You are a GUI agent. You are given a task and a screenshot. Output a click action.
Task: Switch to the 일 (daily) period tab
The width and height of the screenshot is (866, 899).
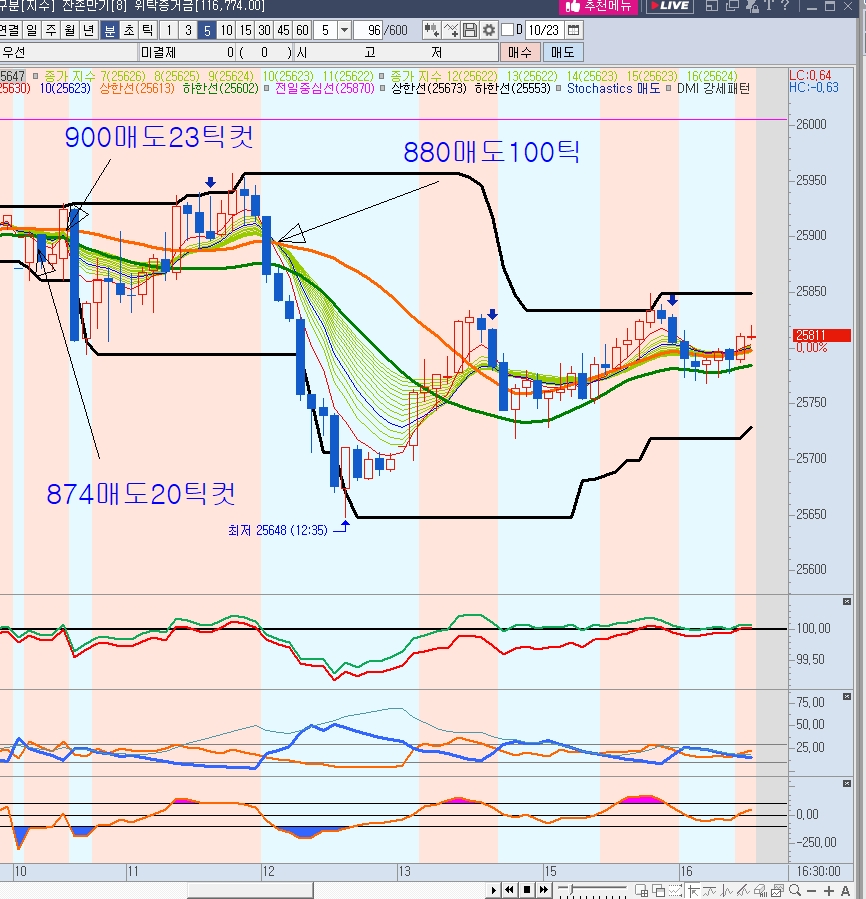click(32, 30)
